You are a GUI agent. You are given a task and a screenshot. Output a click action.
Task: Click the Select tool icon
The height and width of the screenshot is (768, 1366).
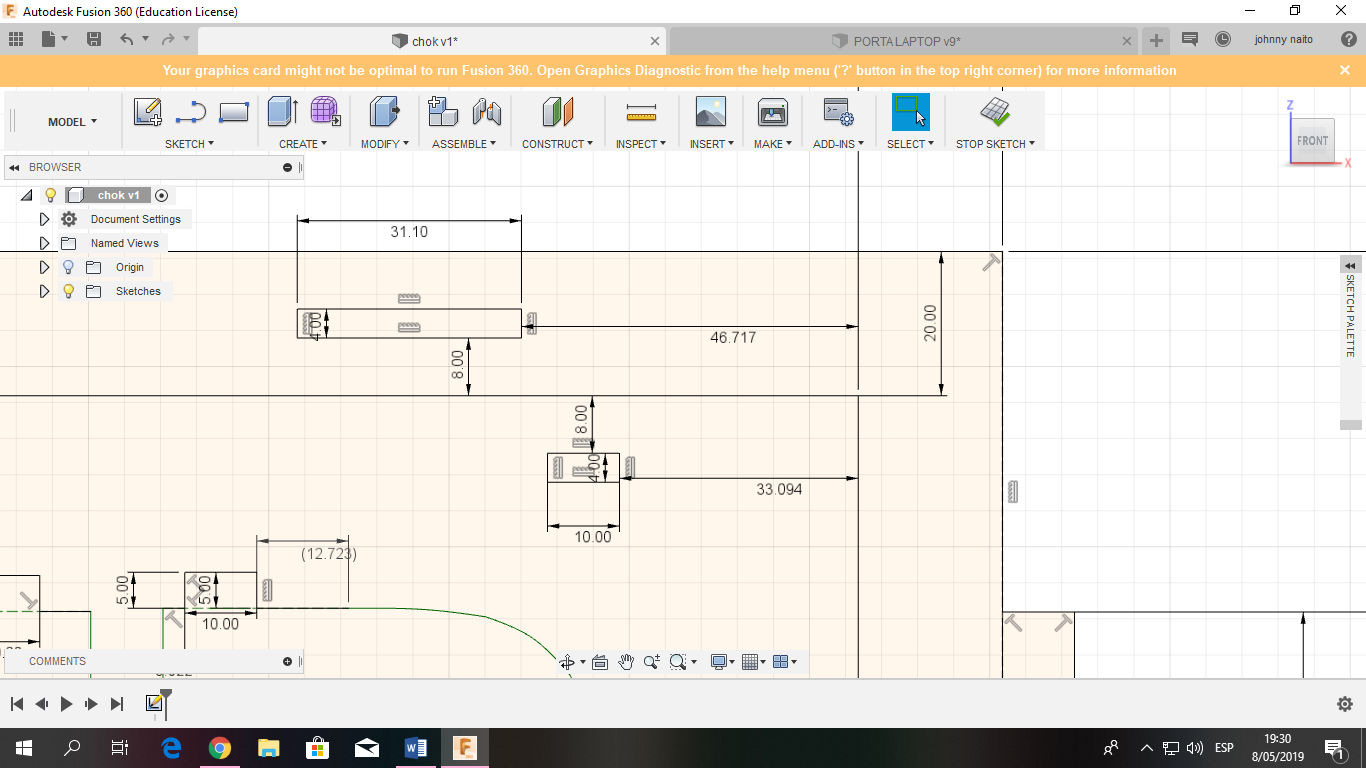pos(910,112)
